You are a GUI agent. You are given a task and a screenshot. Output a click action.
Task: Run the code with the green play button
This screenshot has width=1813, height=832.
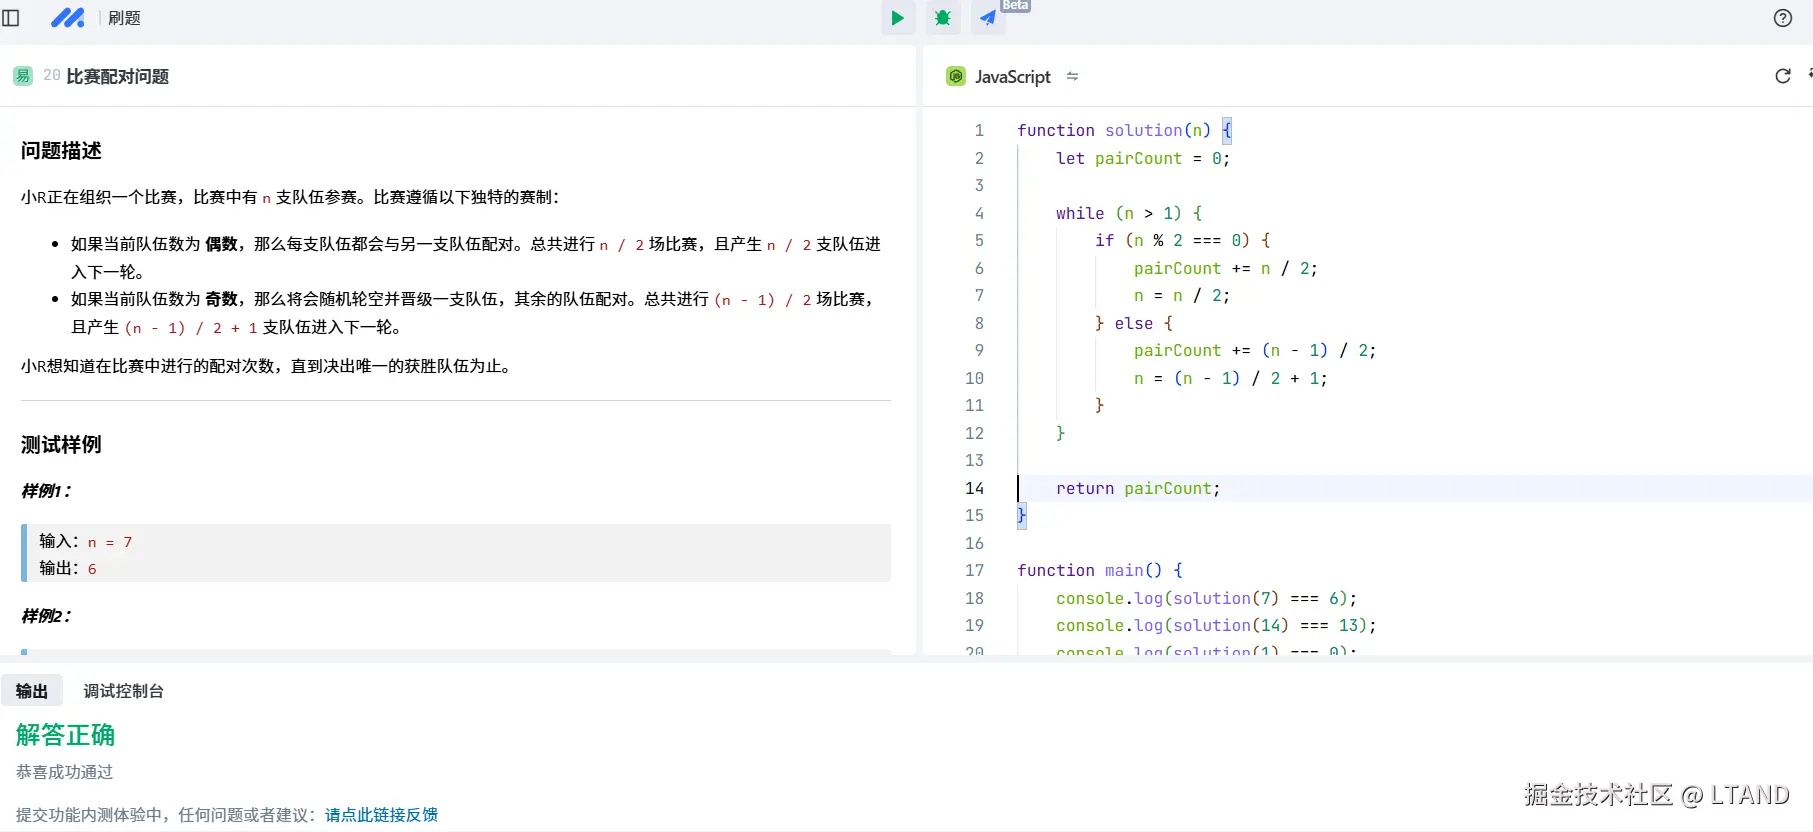click(897, 18)
